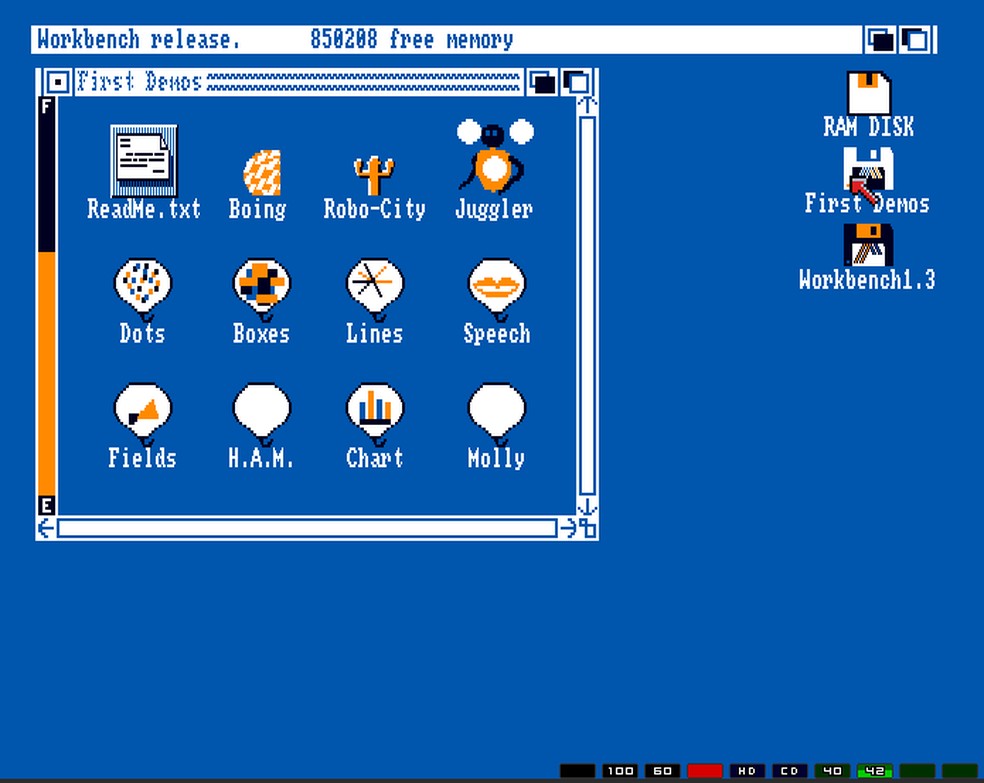Click the 40 floppy track indicator
Screen dimensions: 984x783
tap(832, 770)
